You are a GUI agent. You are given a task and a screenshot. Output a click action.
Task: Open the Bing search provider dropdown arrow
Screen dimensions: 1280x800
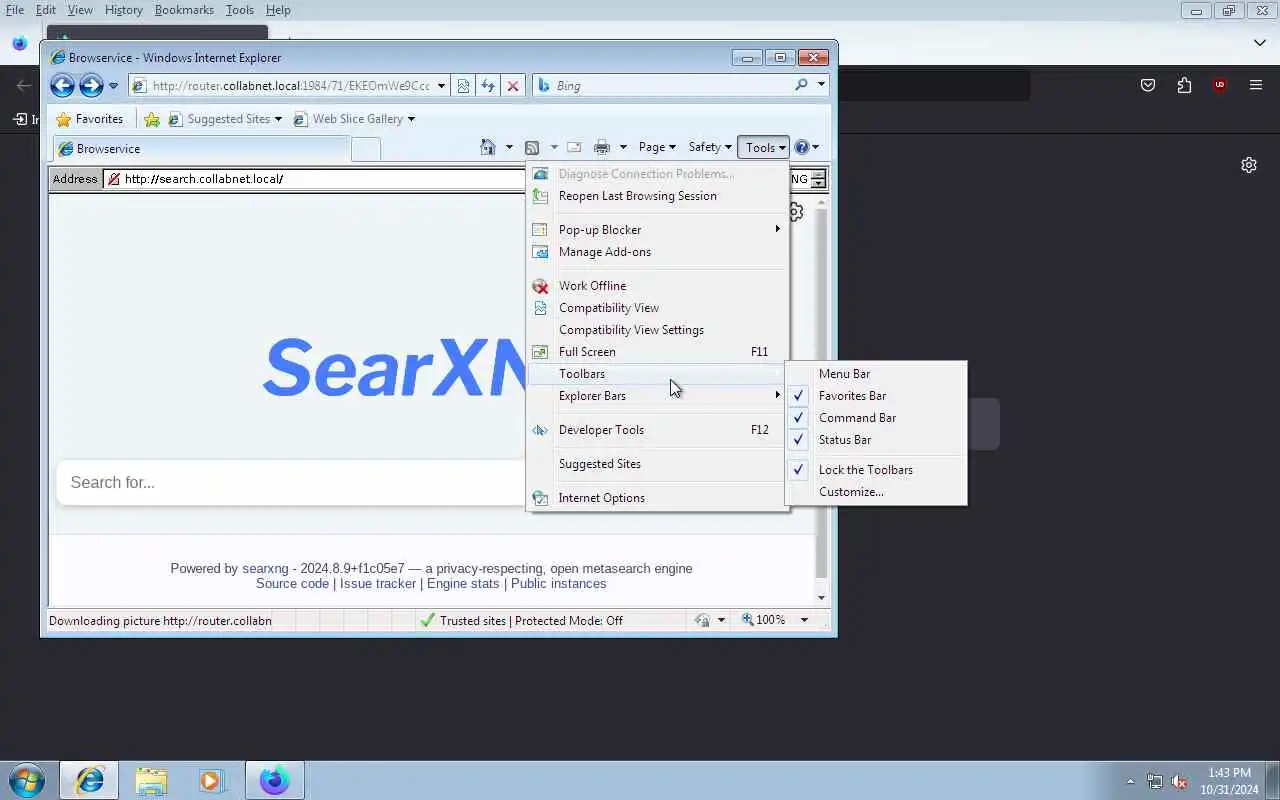click(x=821, y=85)
